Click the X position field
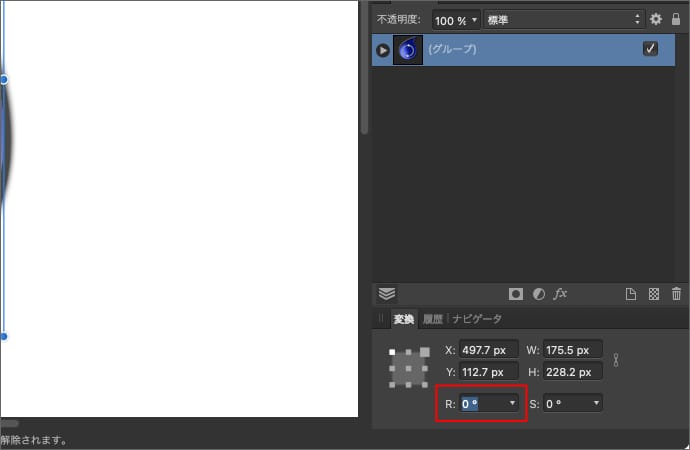The height and width of the screenshot is (450, 690). tap(488, 350)
